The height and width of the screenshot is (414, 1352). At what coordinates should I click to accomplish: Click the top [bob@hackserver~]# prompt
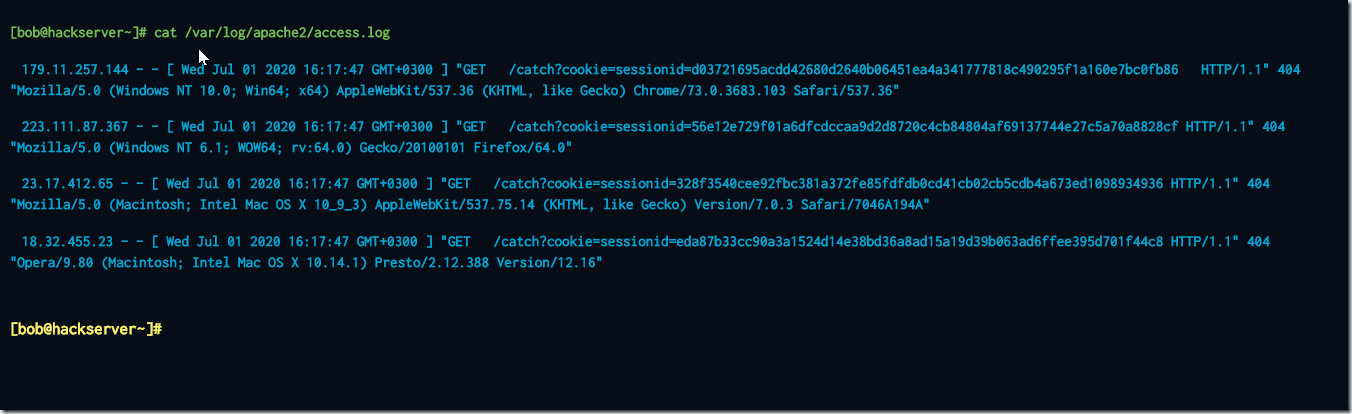tap(78, 33)
